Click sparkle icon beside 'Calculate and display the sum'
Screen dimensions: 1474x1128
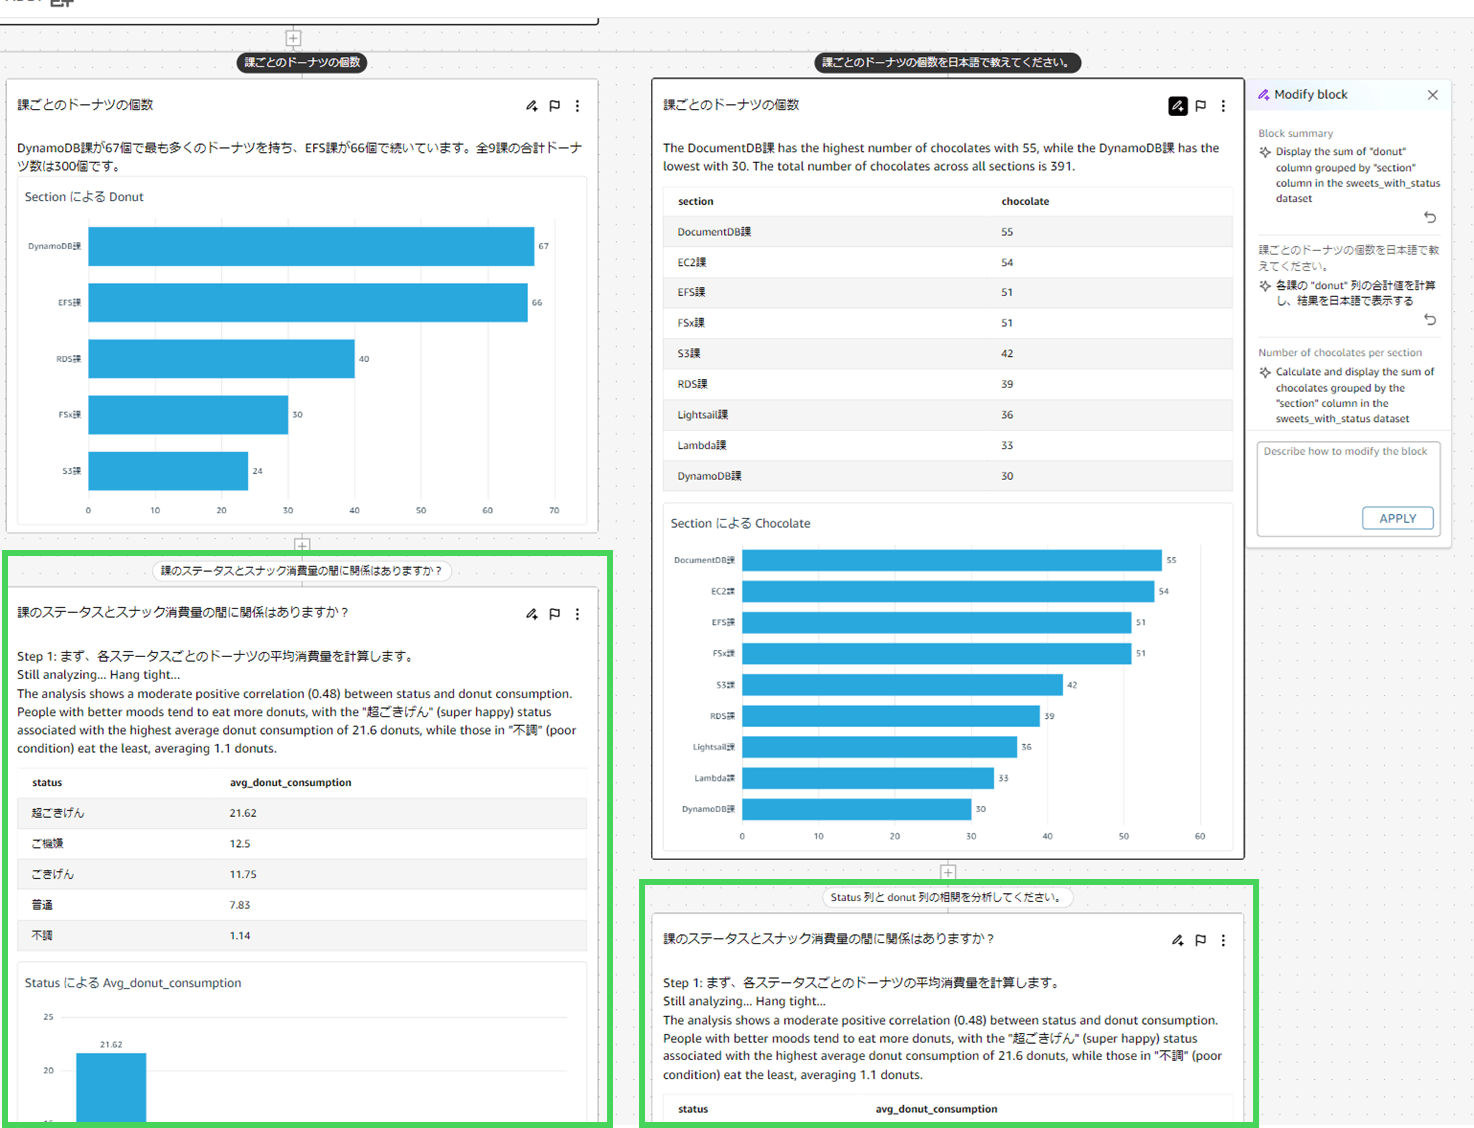click(1265, 372)
